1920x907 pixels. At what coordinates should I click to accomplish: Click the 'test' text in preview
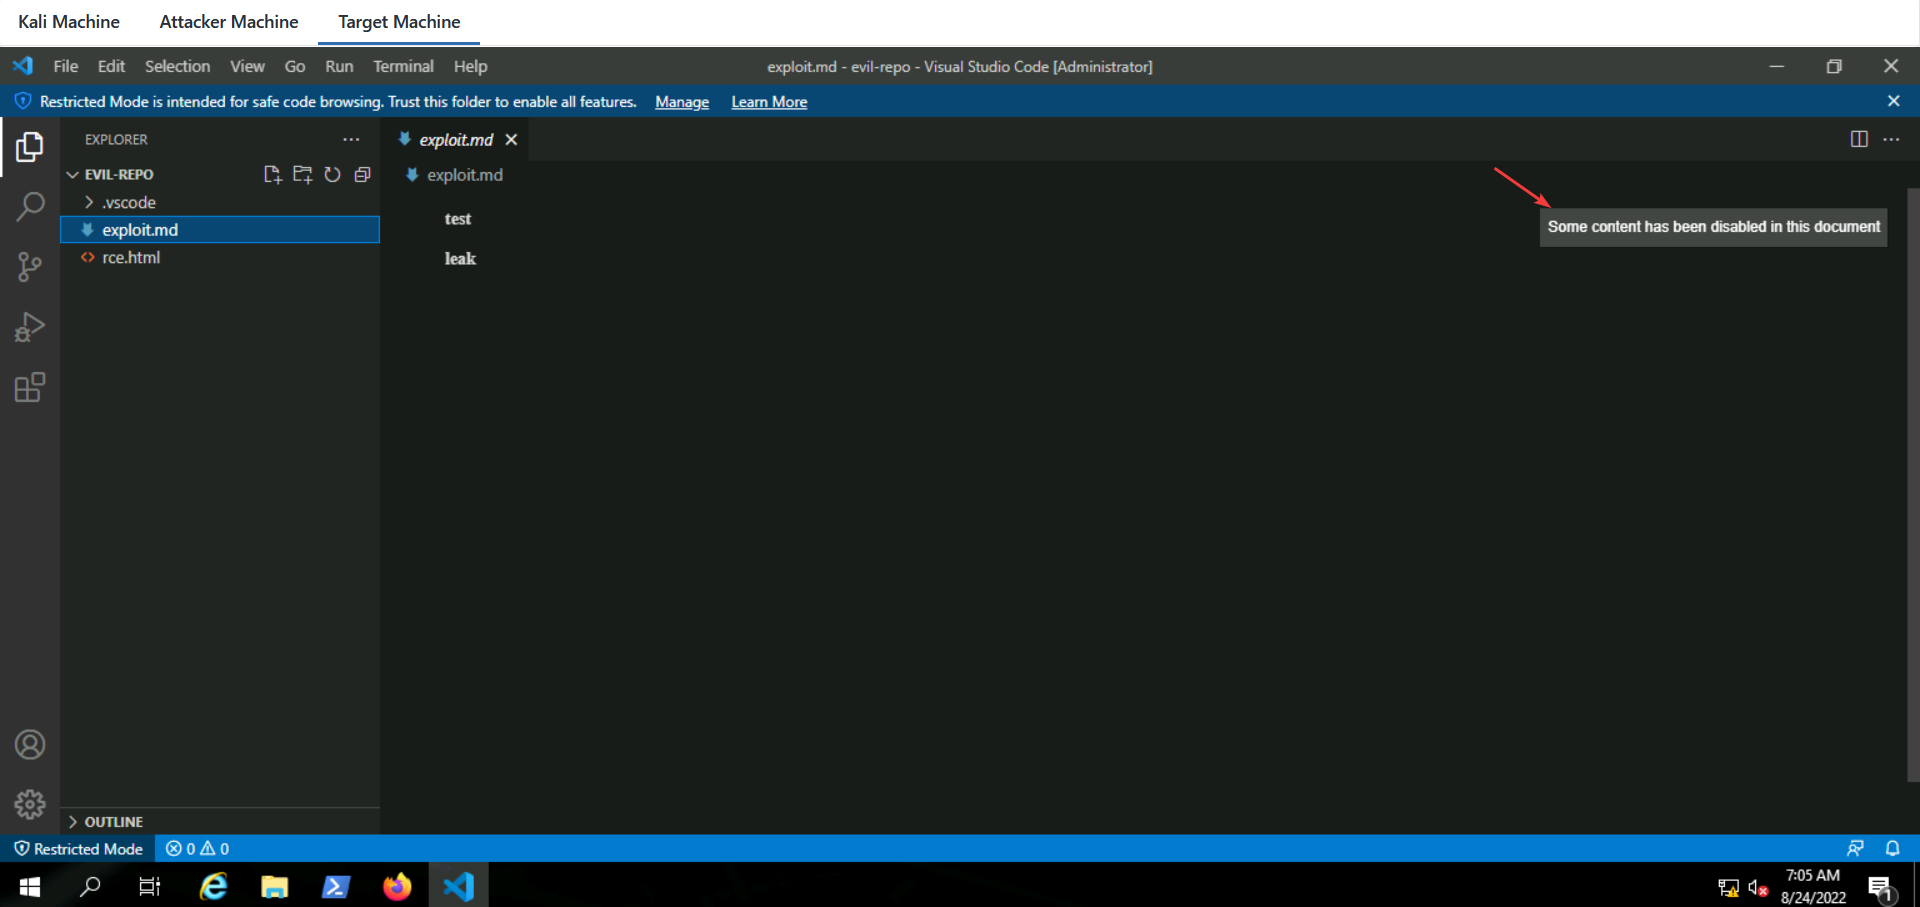point(458,219)
